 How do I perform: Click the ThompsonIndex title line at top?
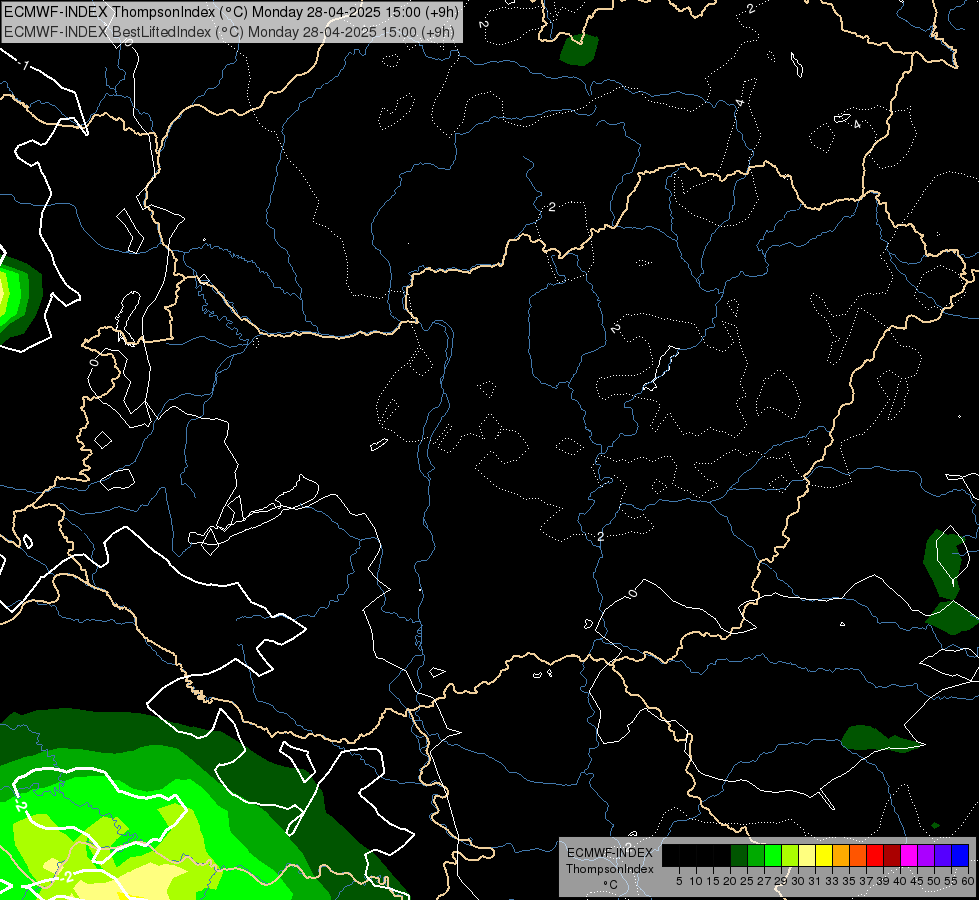(231, 11)
